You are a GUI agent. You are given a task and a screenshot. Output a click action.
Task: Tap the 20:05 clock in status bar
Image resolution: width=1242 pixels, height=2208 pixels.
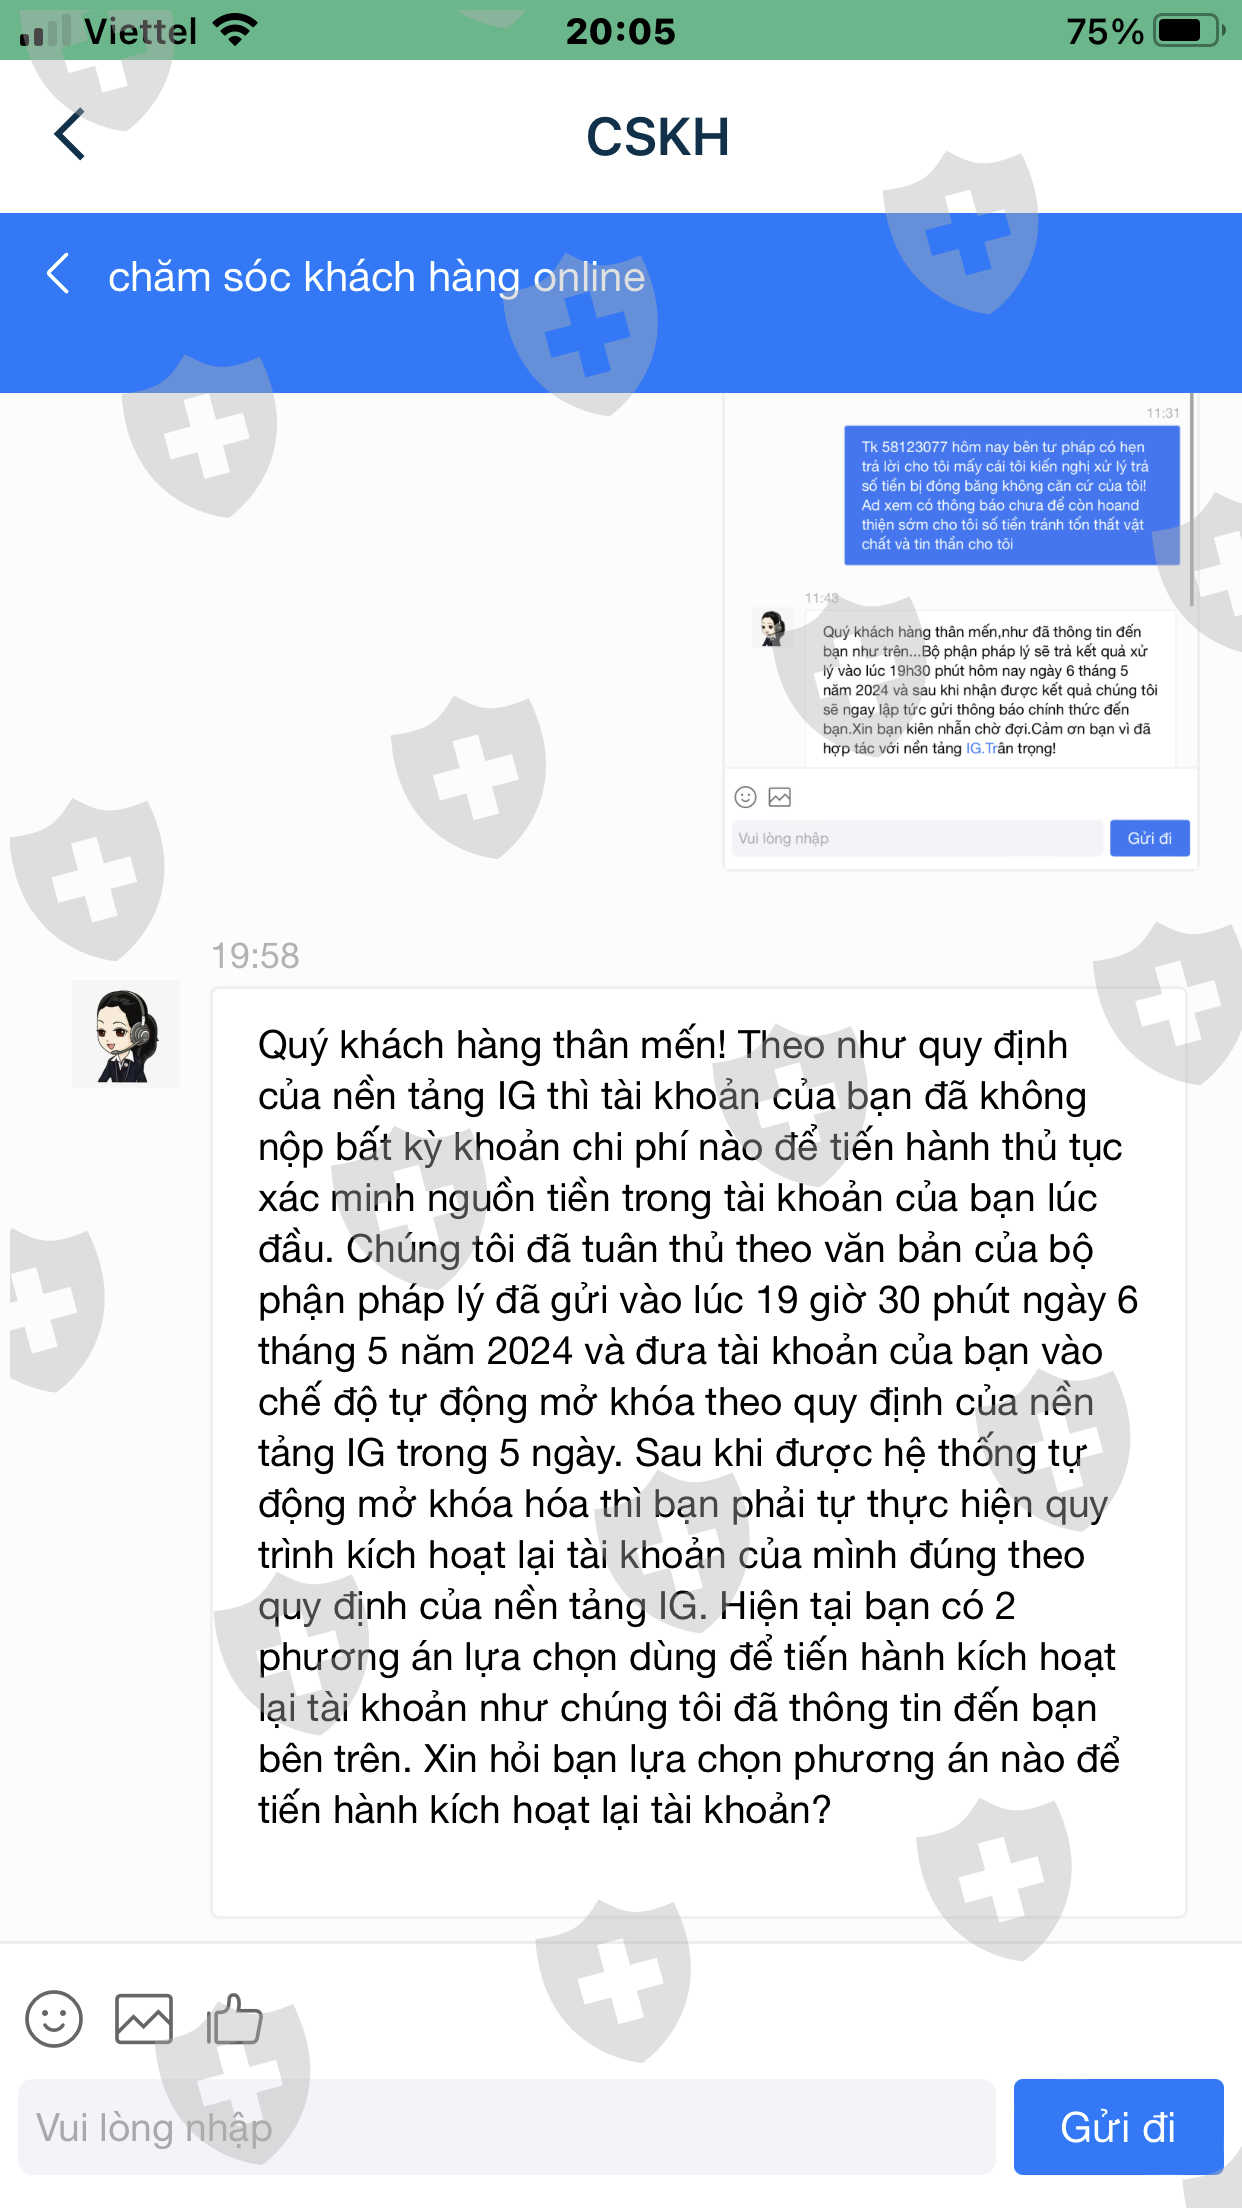(x=621, y=31)
